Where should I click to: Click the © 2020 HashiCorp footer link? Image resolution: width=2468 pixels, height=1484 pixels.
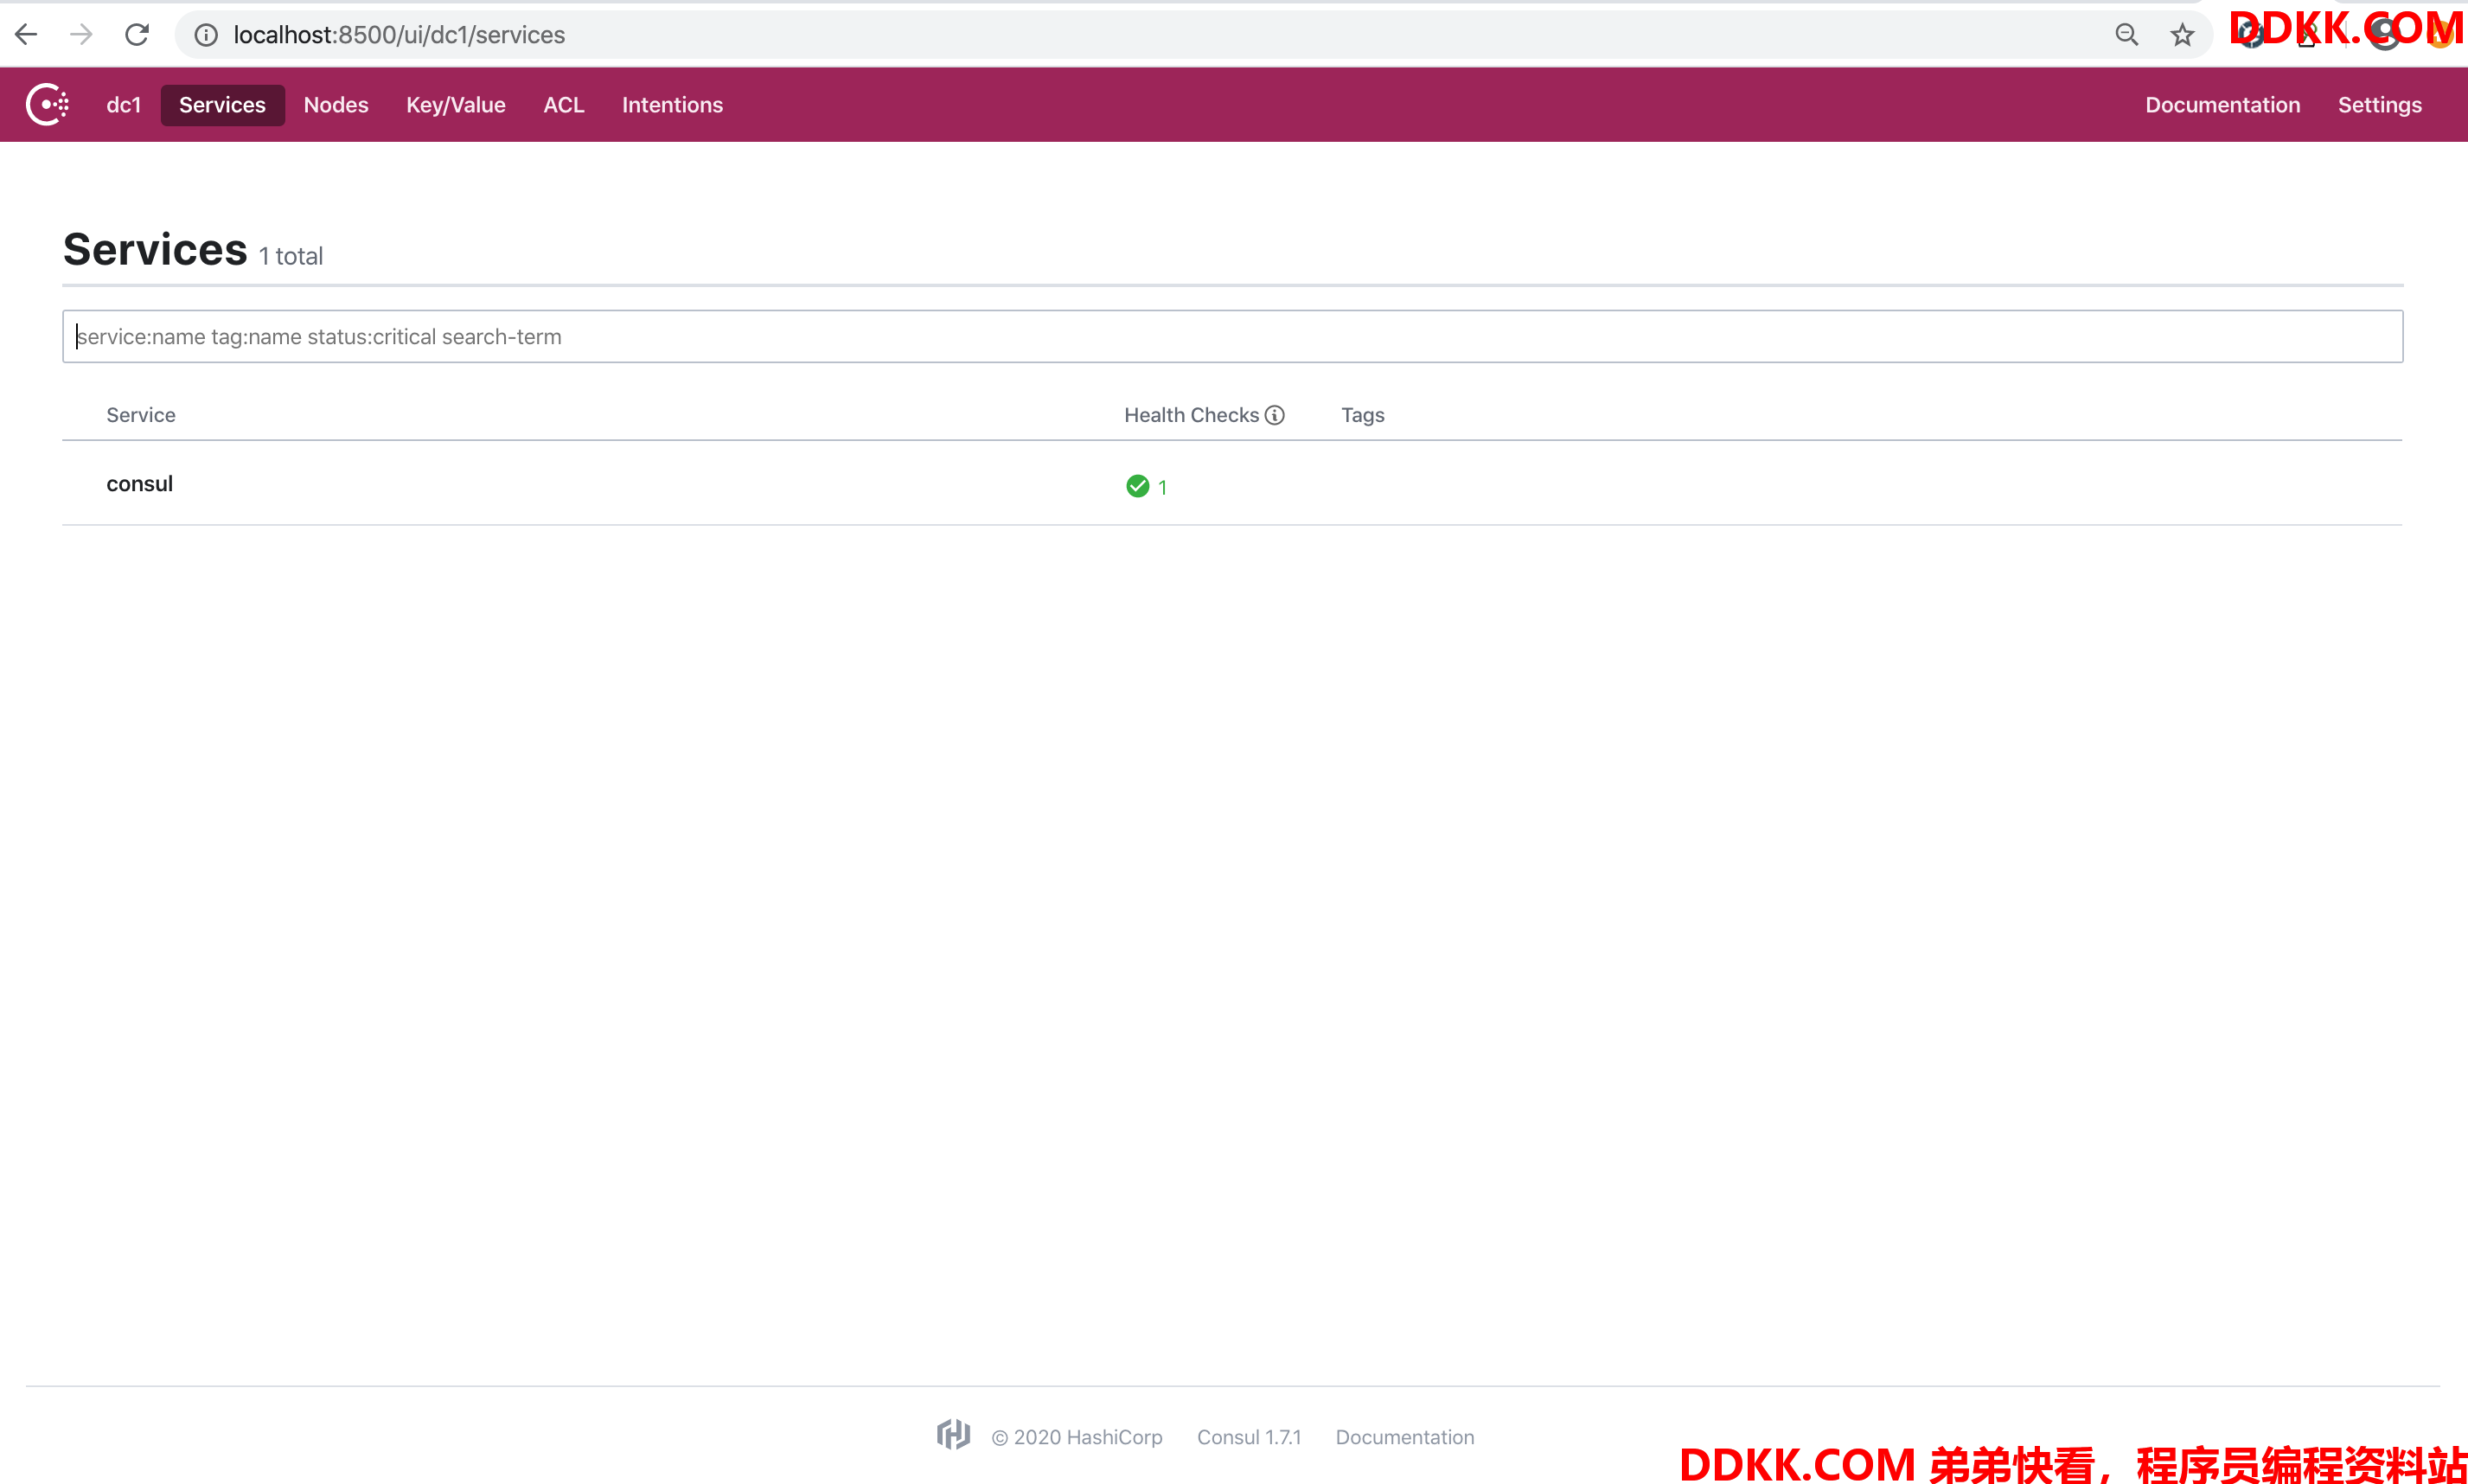click(x=1076, y=1437)
